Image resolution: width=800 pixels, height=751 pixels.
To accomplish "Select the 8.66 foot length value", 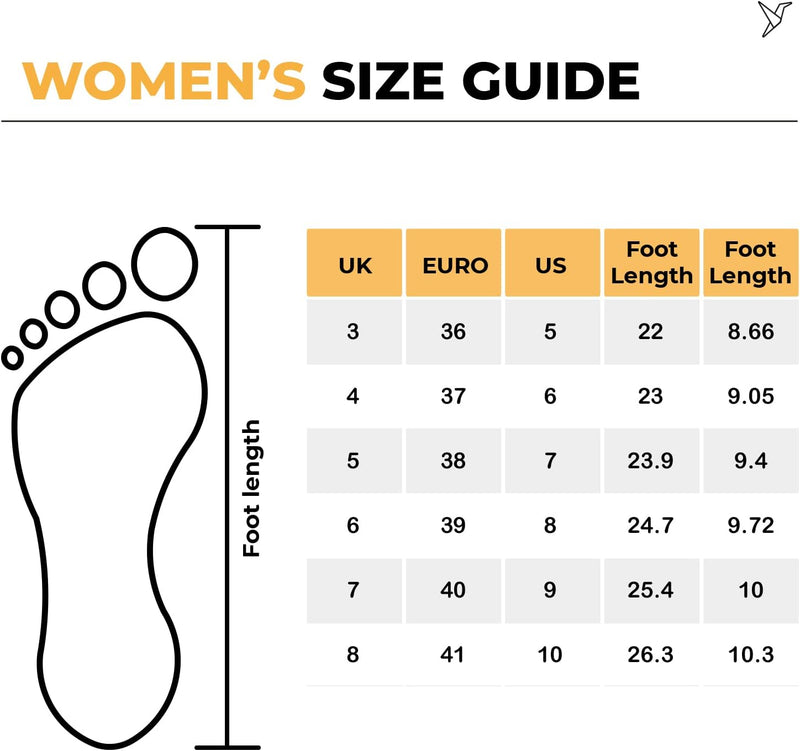I will click(750, 332).
